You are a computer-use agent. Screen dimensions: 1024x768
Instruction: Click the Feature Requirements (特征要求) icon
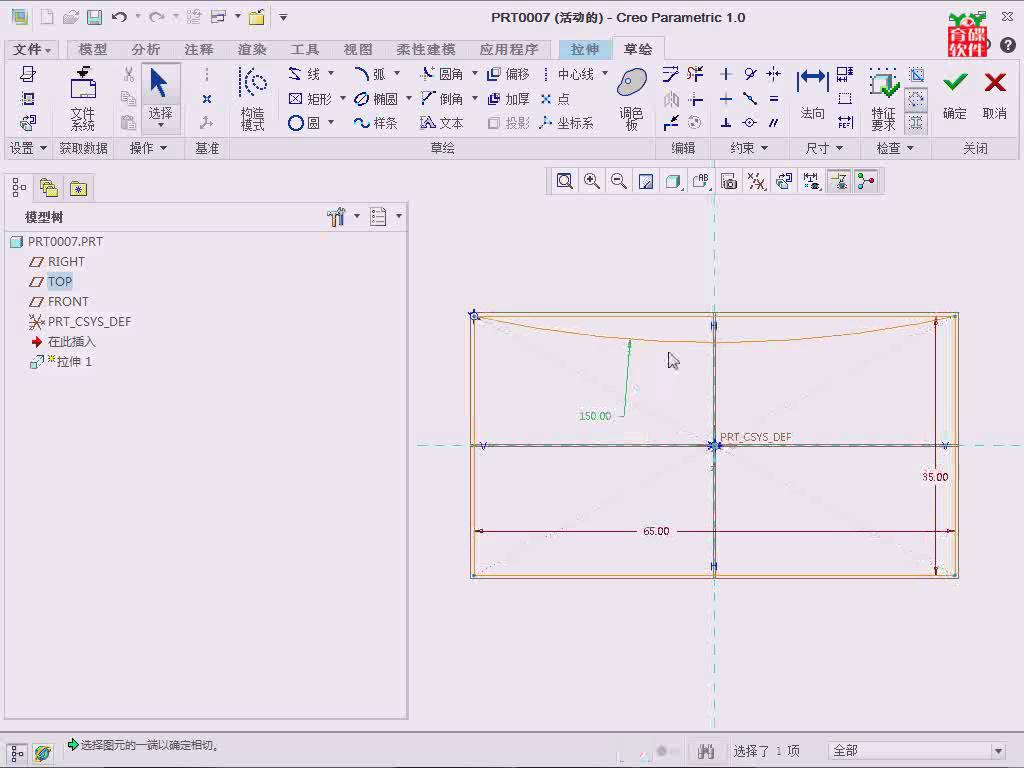pyautogui.click(x=883, y=98)
